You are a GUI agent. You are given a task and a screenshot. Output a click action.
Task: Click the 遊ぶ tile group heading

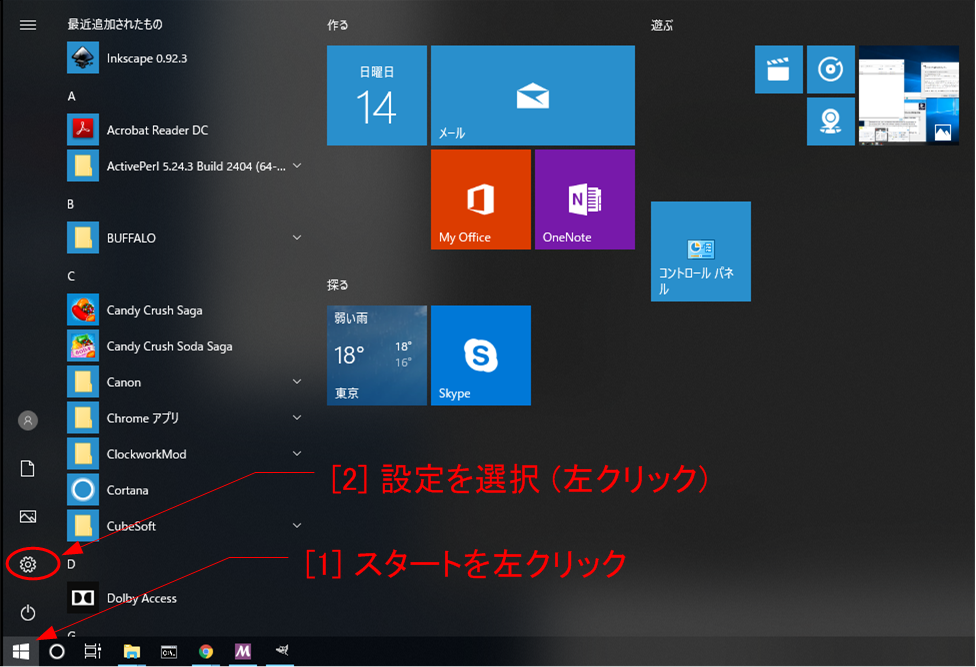[x=662, y=26]
